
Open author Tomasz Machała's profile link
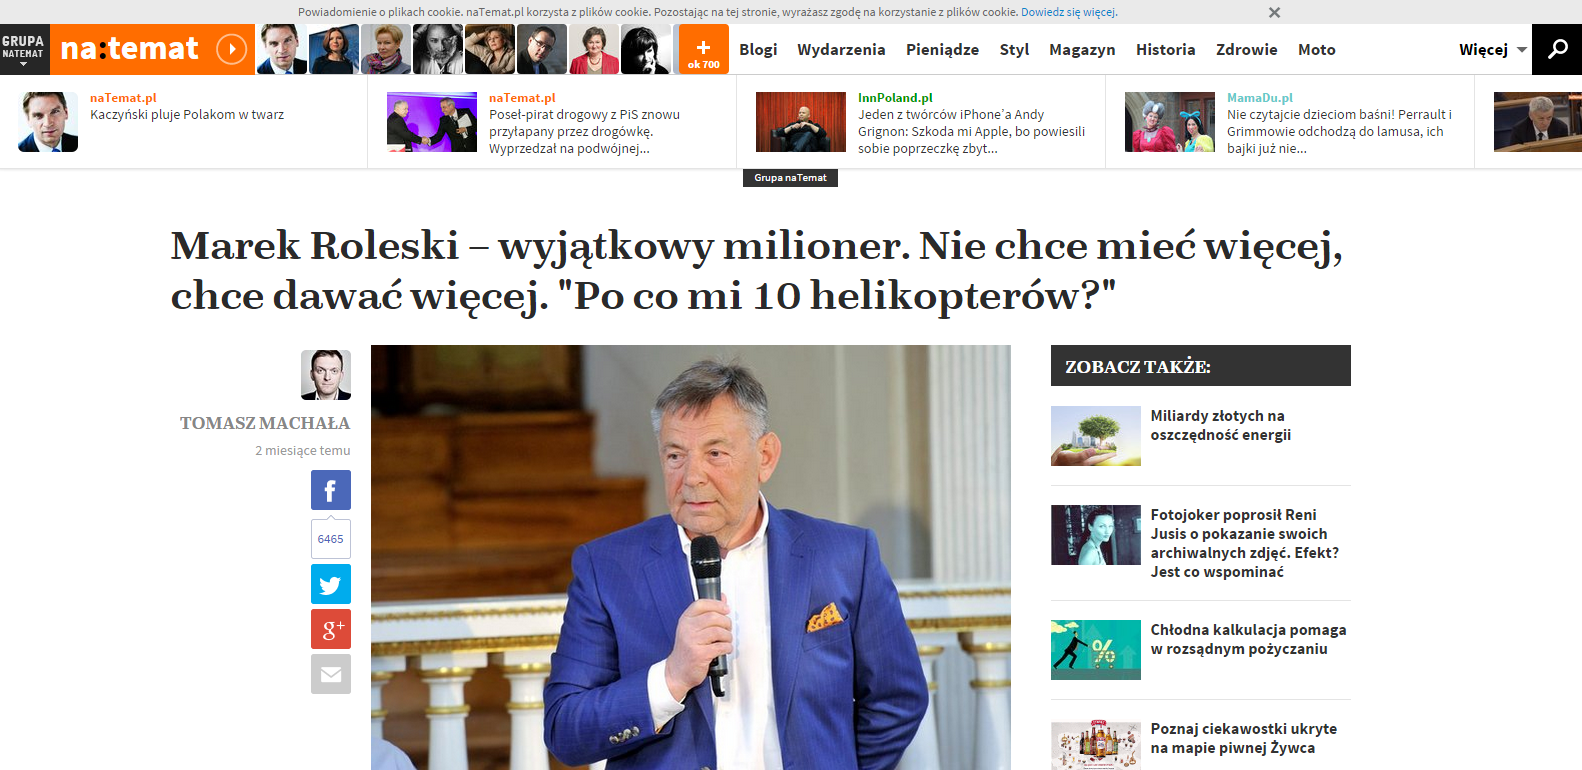click(x=265, y=423)
